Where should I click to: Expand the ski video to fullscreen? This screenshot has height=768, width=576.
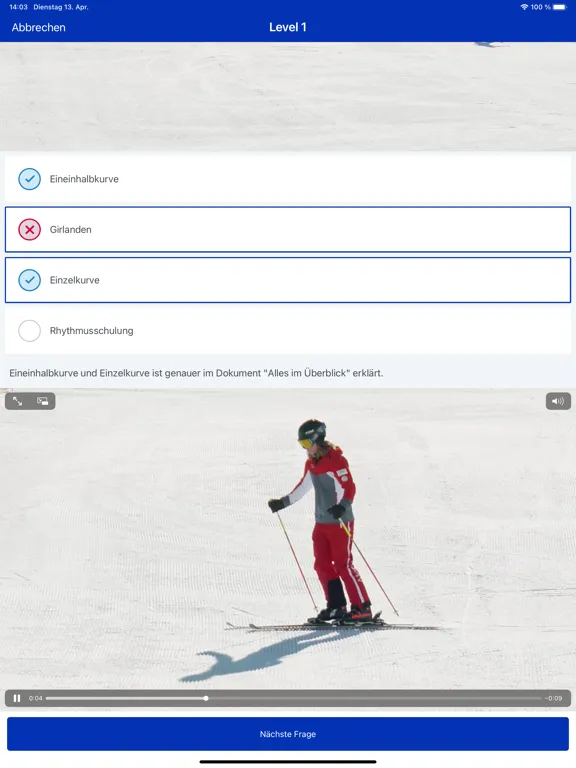click(x=18, y=401)
